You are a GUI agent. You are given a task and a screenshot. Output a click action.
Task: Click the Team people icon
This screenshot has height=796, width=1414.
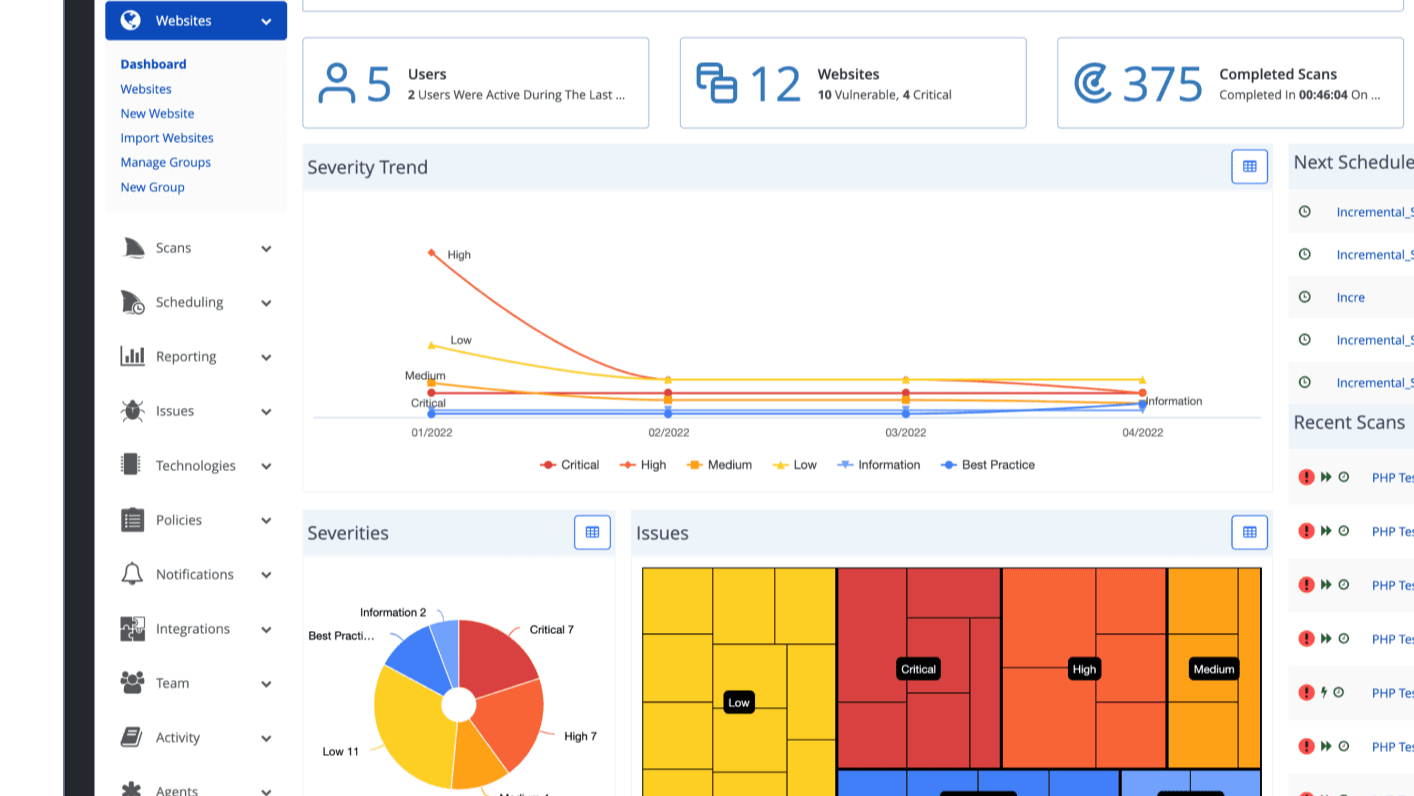click(132, 683)
